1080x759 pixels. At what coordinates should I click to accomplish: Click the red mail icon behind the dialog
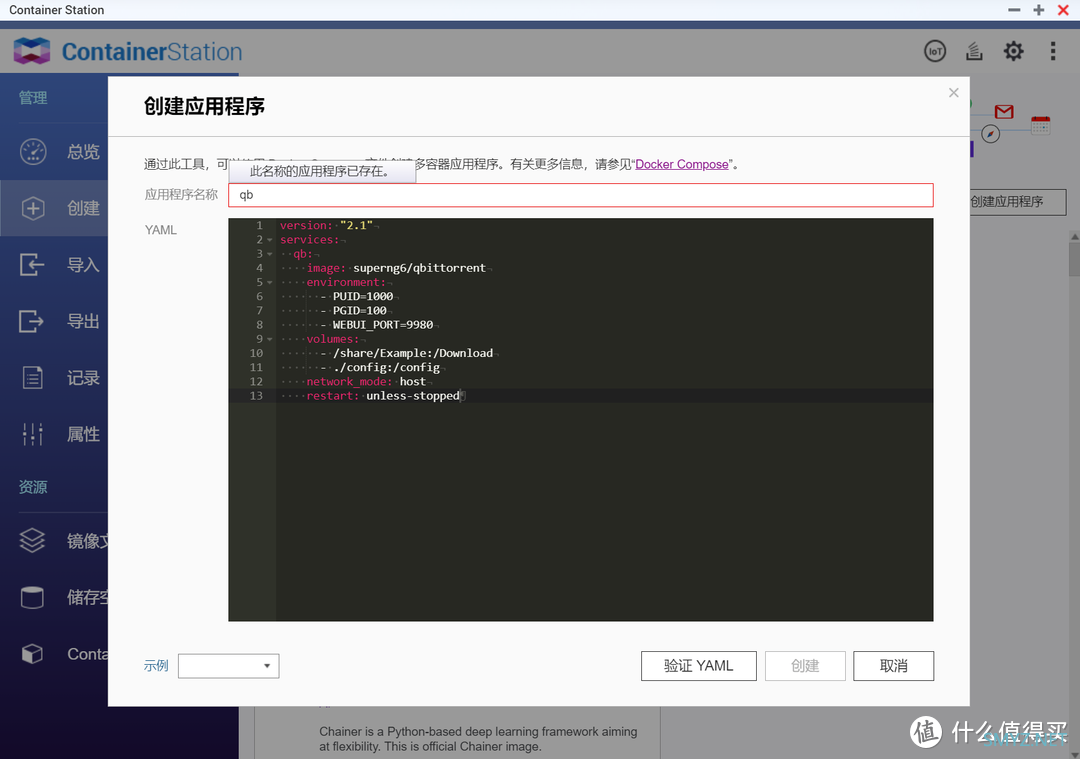1004,112
